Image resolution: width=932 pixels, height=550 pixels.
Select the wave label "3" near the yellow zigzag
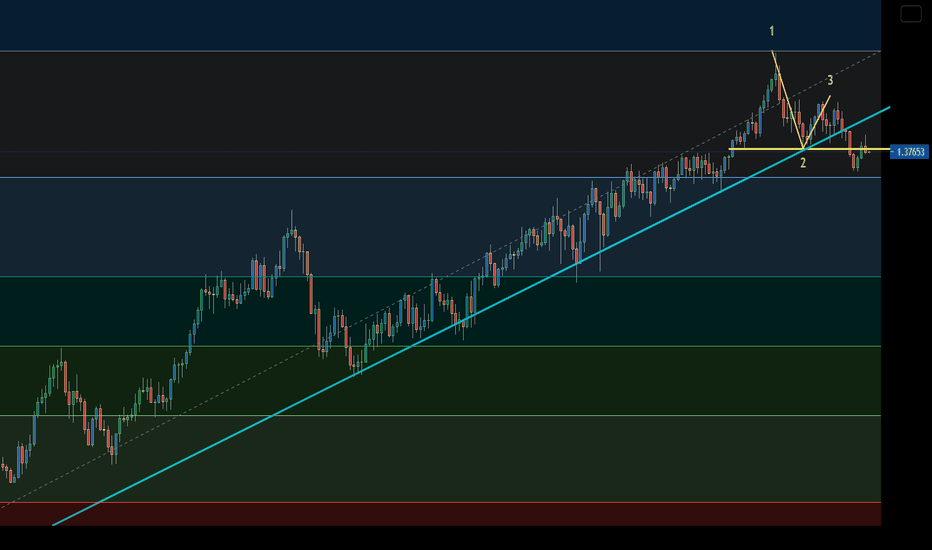click(830, 80)
